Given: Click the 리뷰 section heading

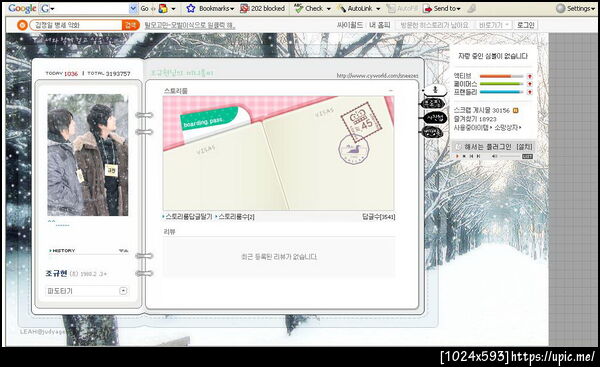Looking at the screenshot, I should (169, 232).
